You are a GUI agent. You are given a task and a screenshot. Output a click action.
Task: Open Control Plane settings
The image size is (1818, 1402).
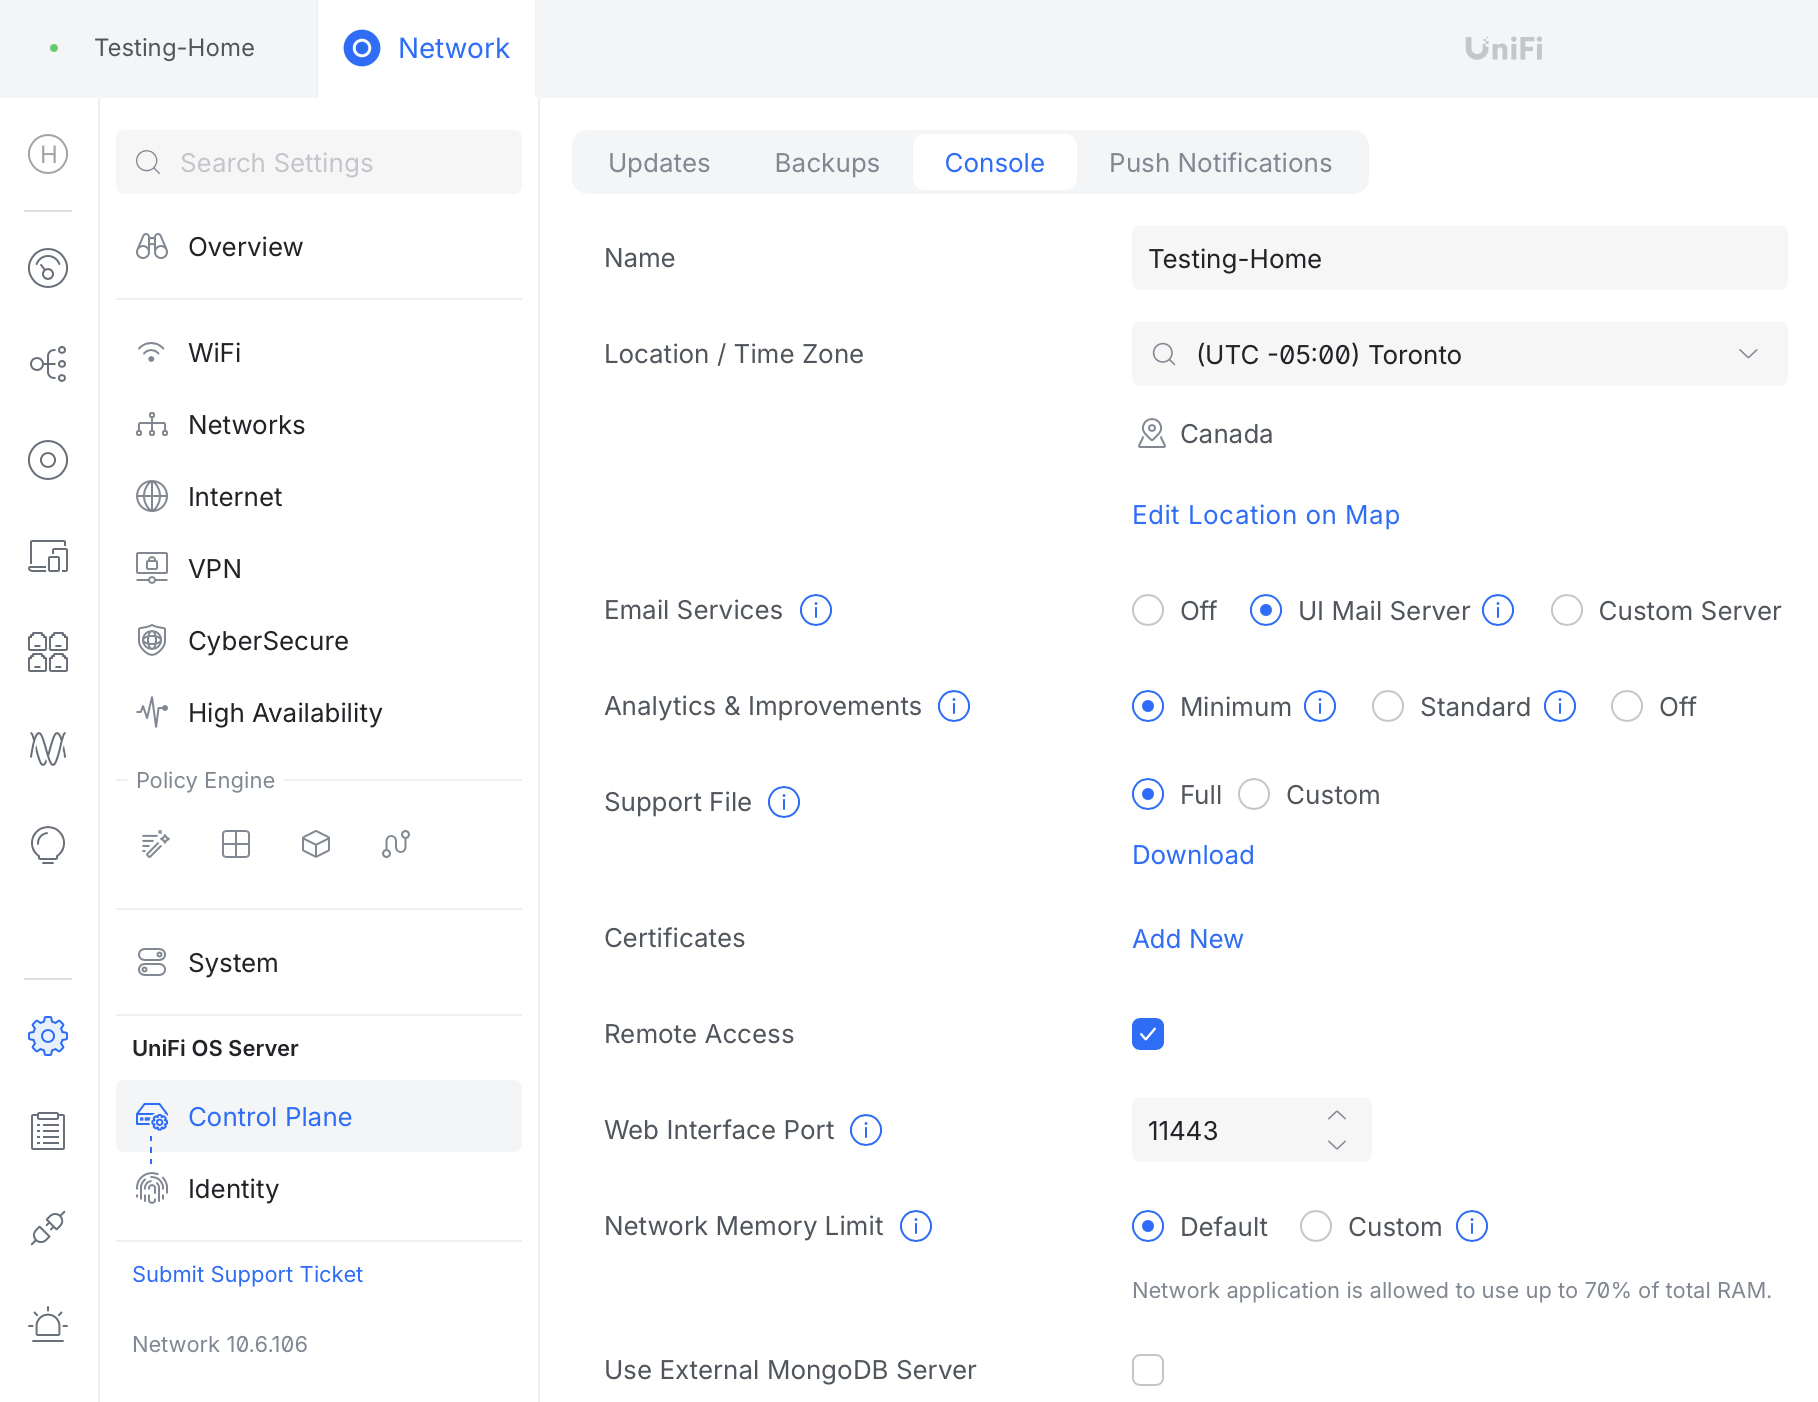point(319,1116)
